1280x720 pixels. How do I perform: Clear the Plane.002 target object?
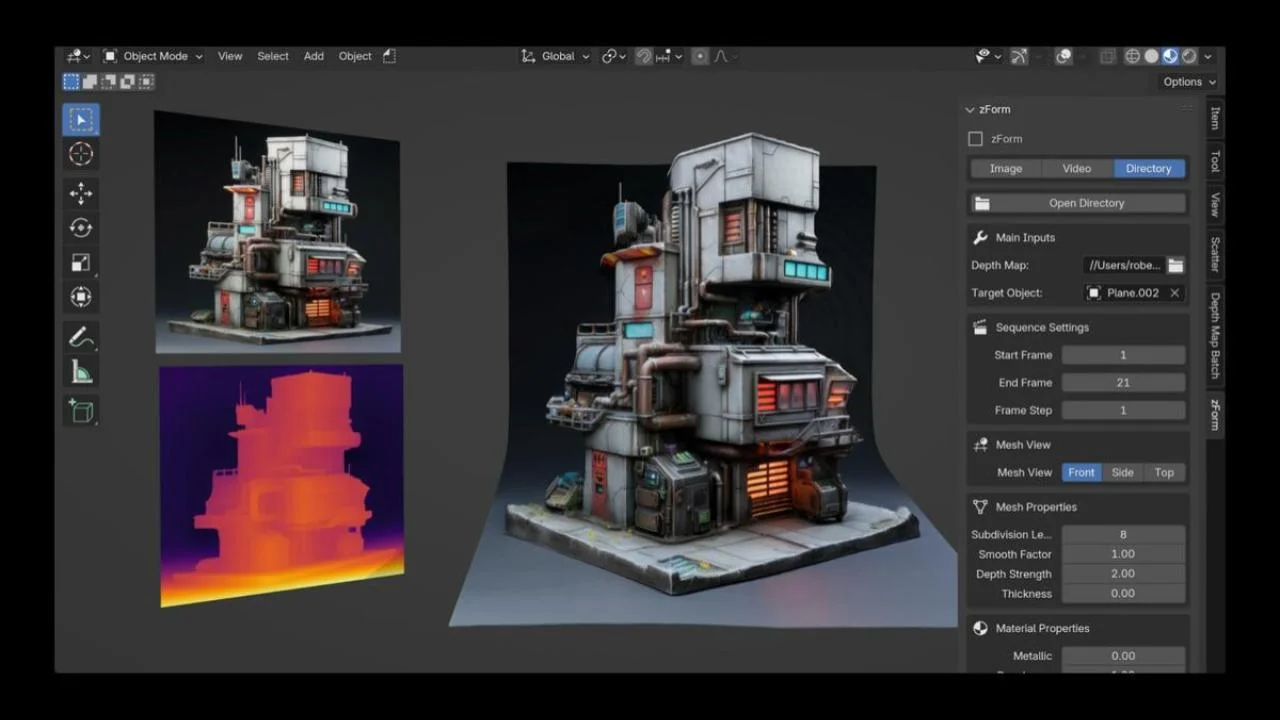[1175, 293]
